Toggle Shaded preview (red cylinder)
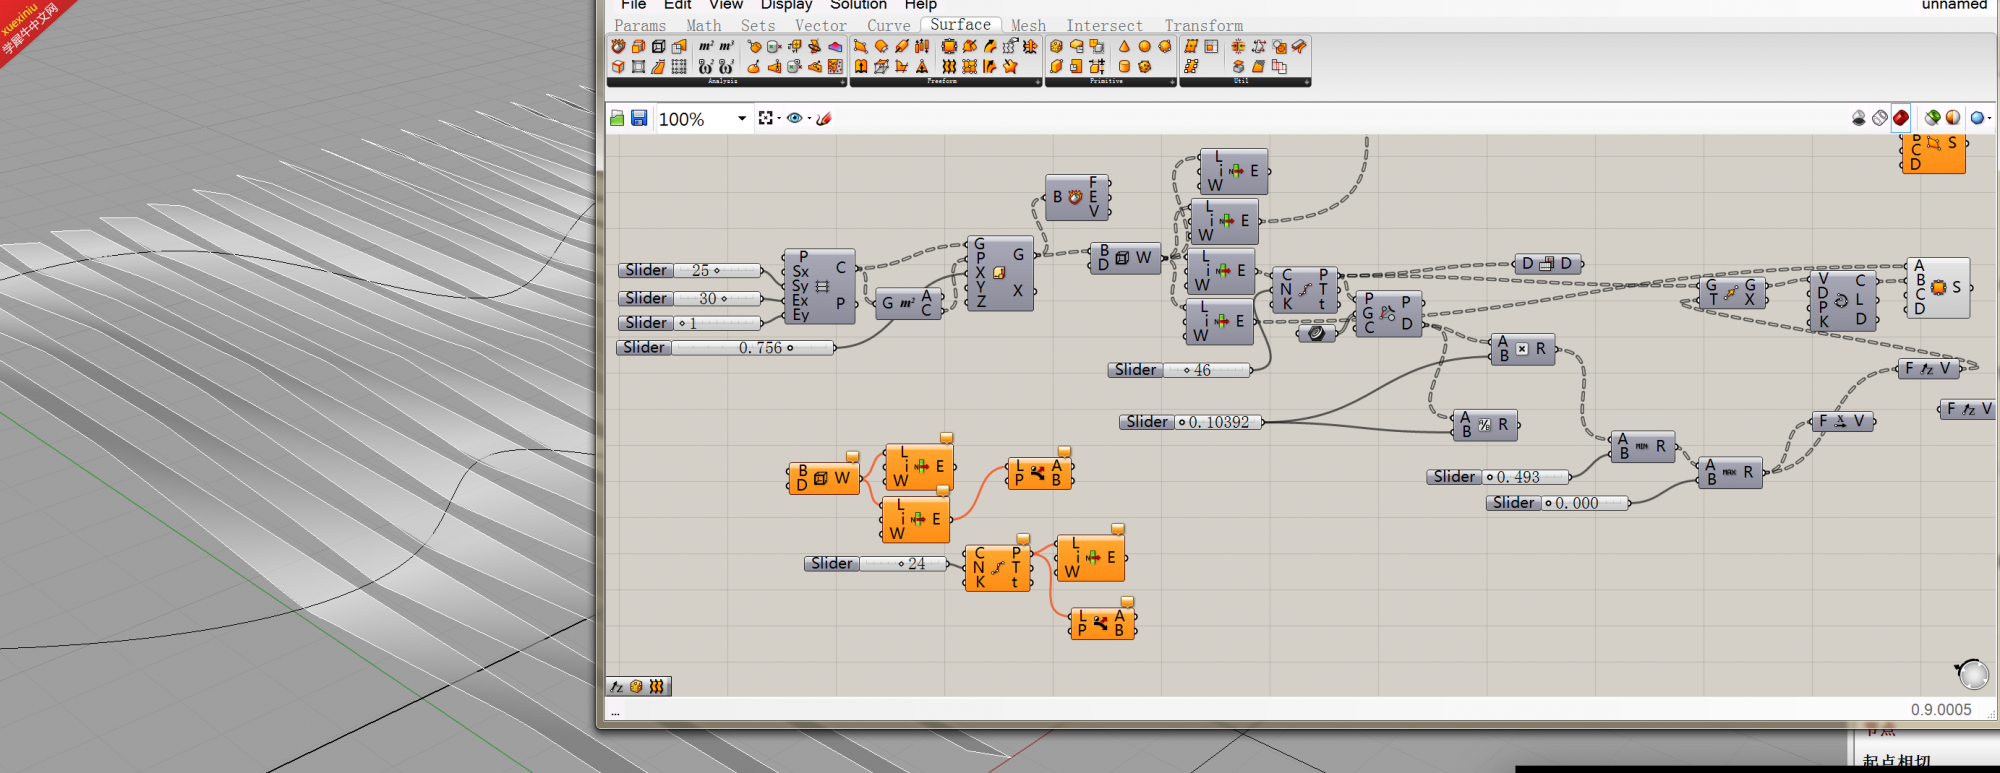2000x773 pixels. [1900, 118]
